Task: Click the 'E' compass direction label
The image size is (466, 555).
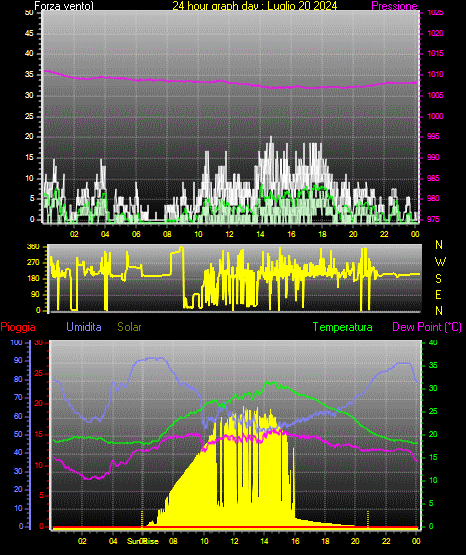Action: [438, 294]
